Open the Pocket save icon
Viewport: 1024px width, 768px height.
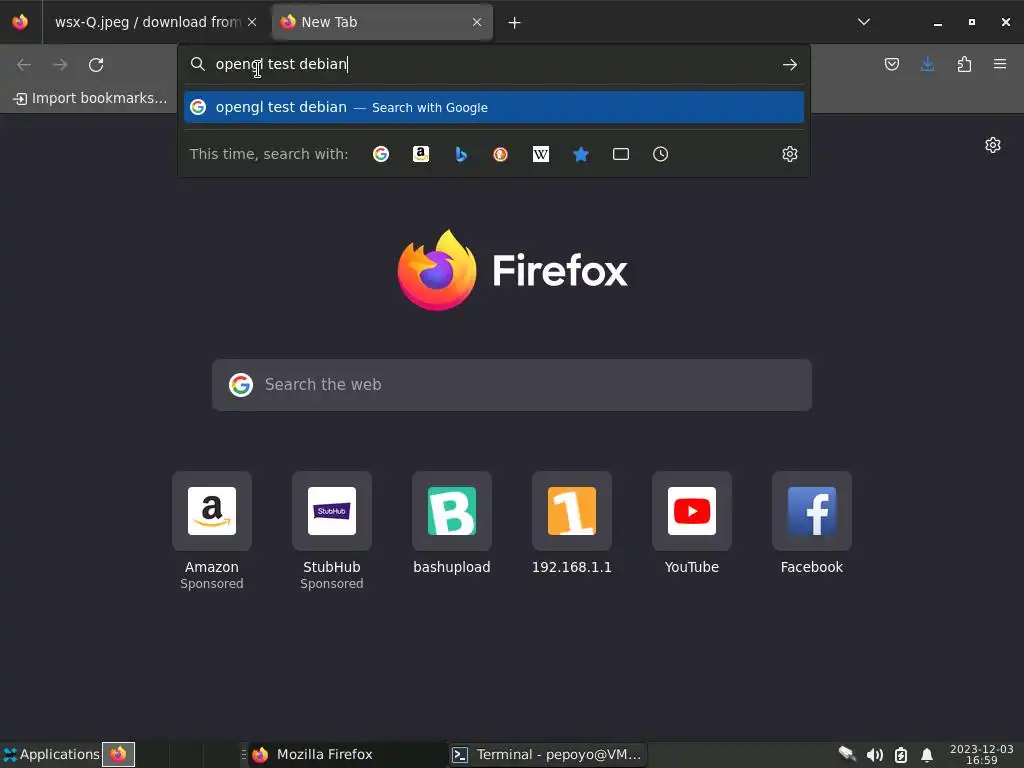point(891,64)
